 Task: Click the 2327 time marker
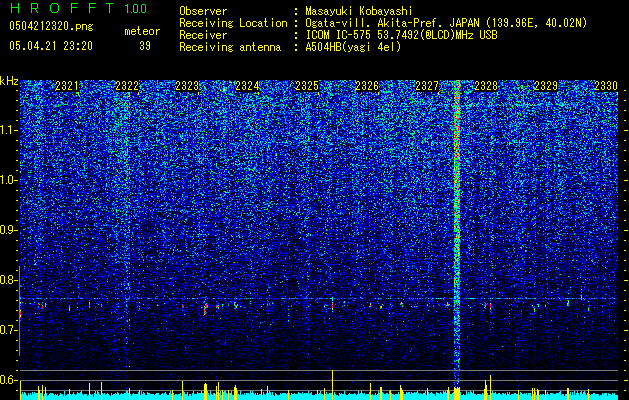tap(427, 86)
